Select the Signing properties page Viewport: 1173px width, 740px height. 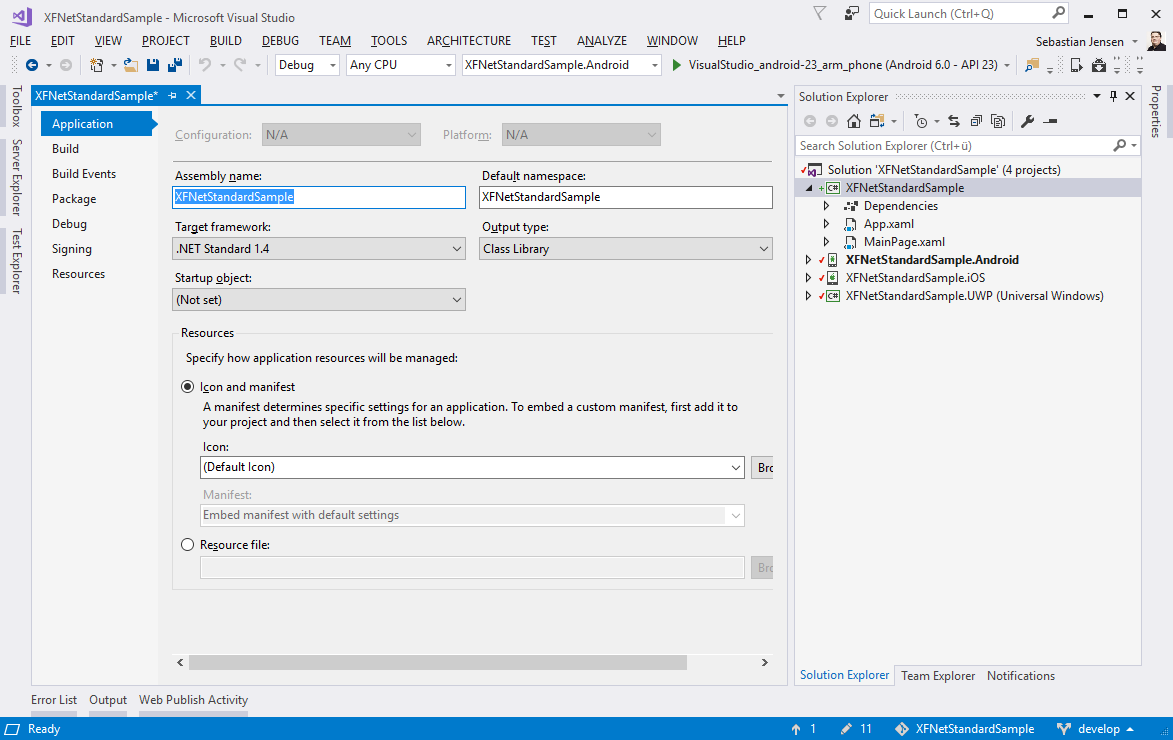(x=72, y=249)
